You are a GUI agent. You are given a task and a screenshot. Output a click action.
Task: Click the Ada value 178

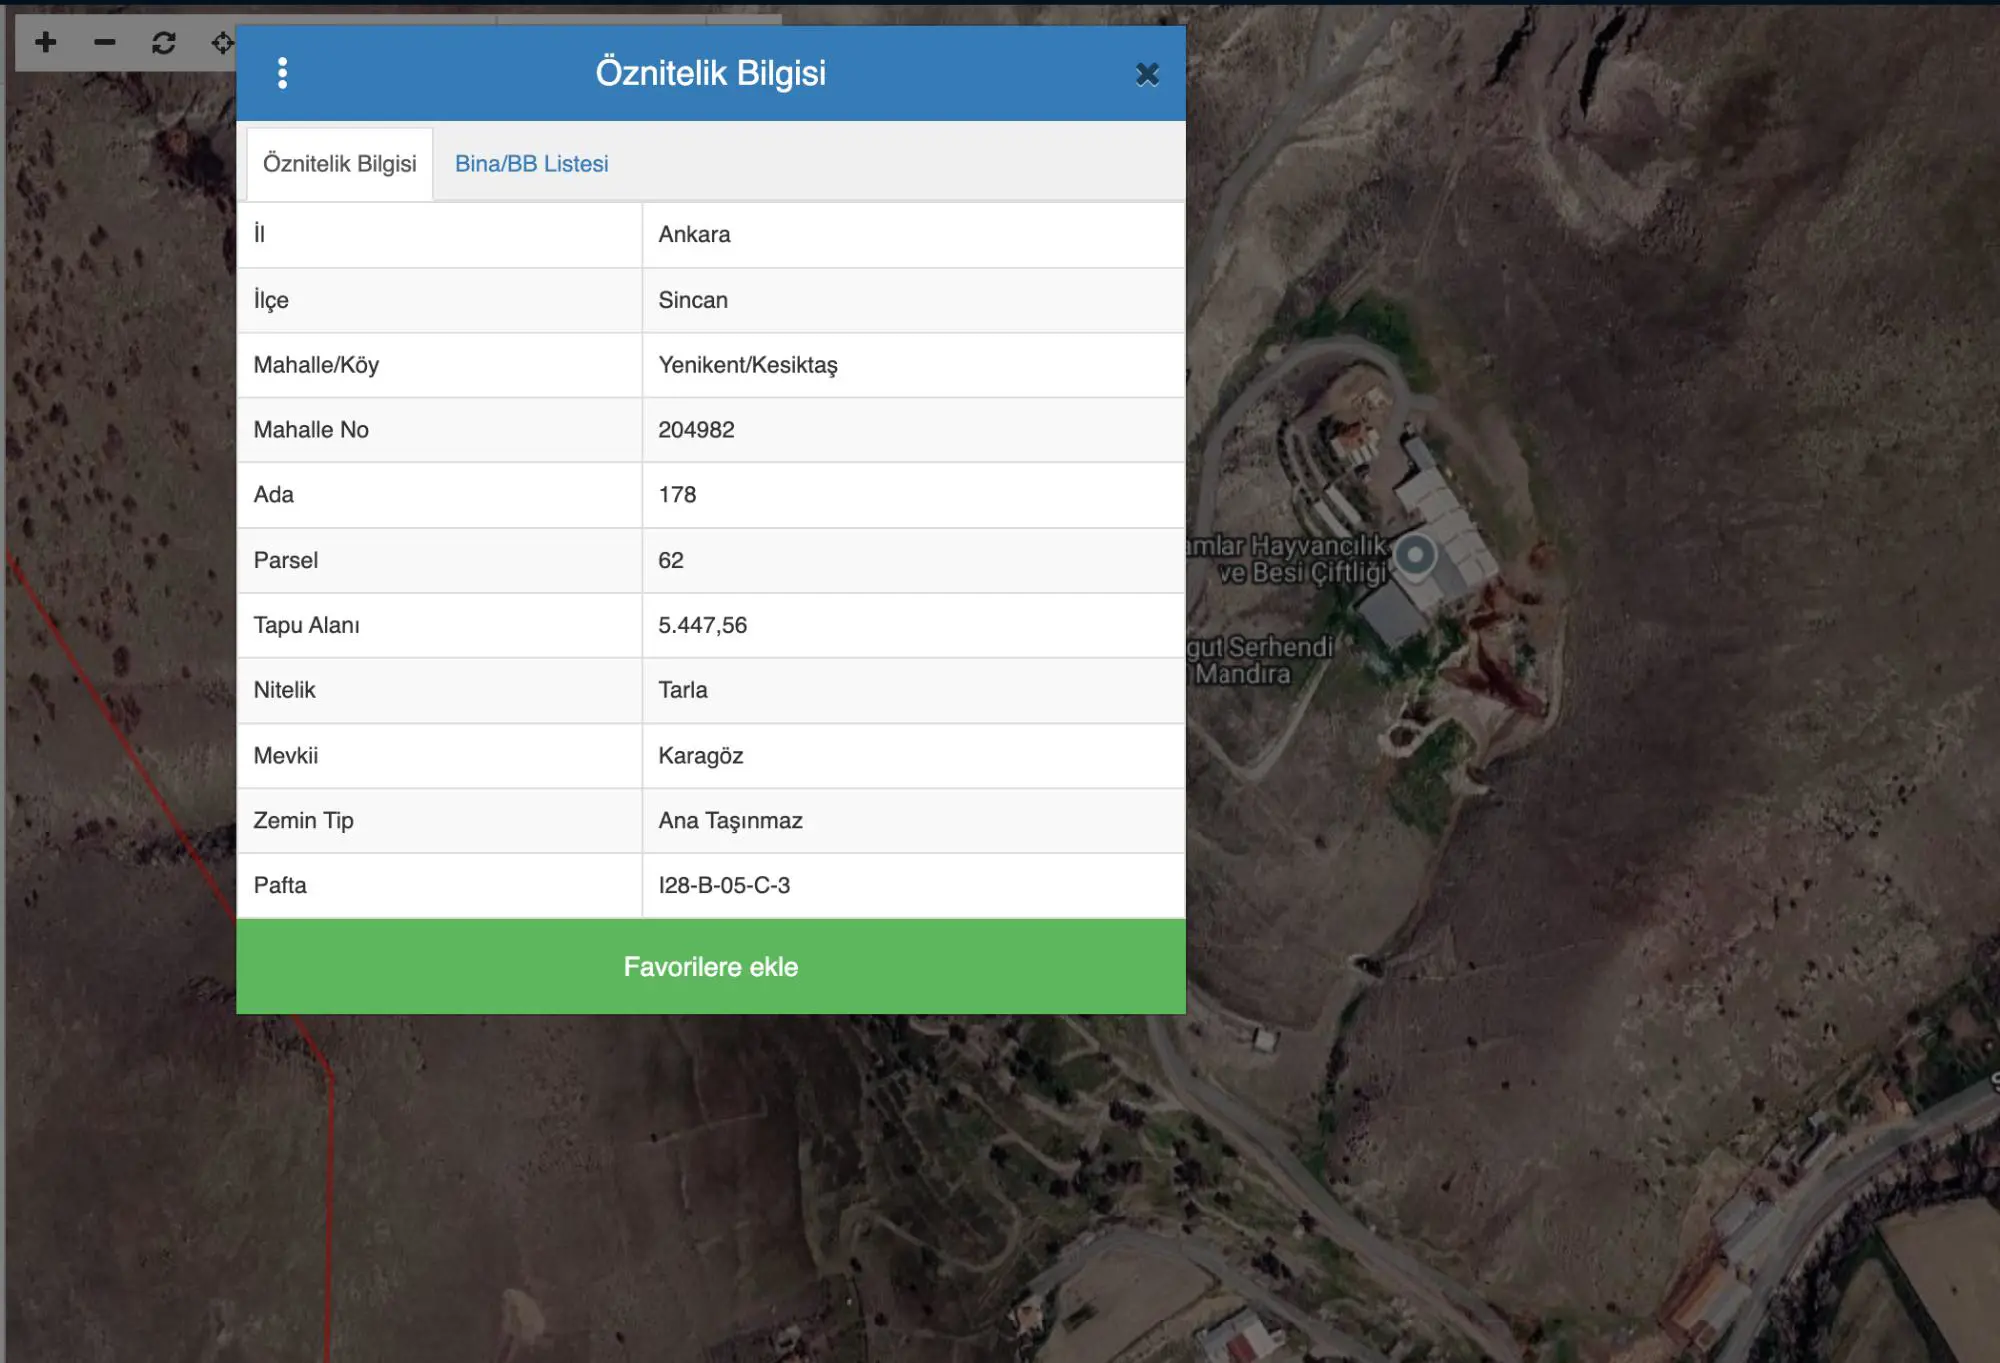click(x=677, y=495)
